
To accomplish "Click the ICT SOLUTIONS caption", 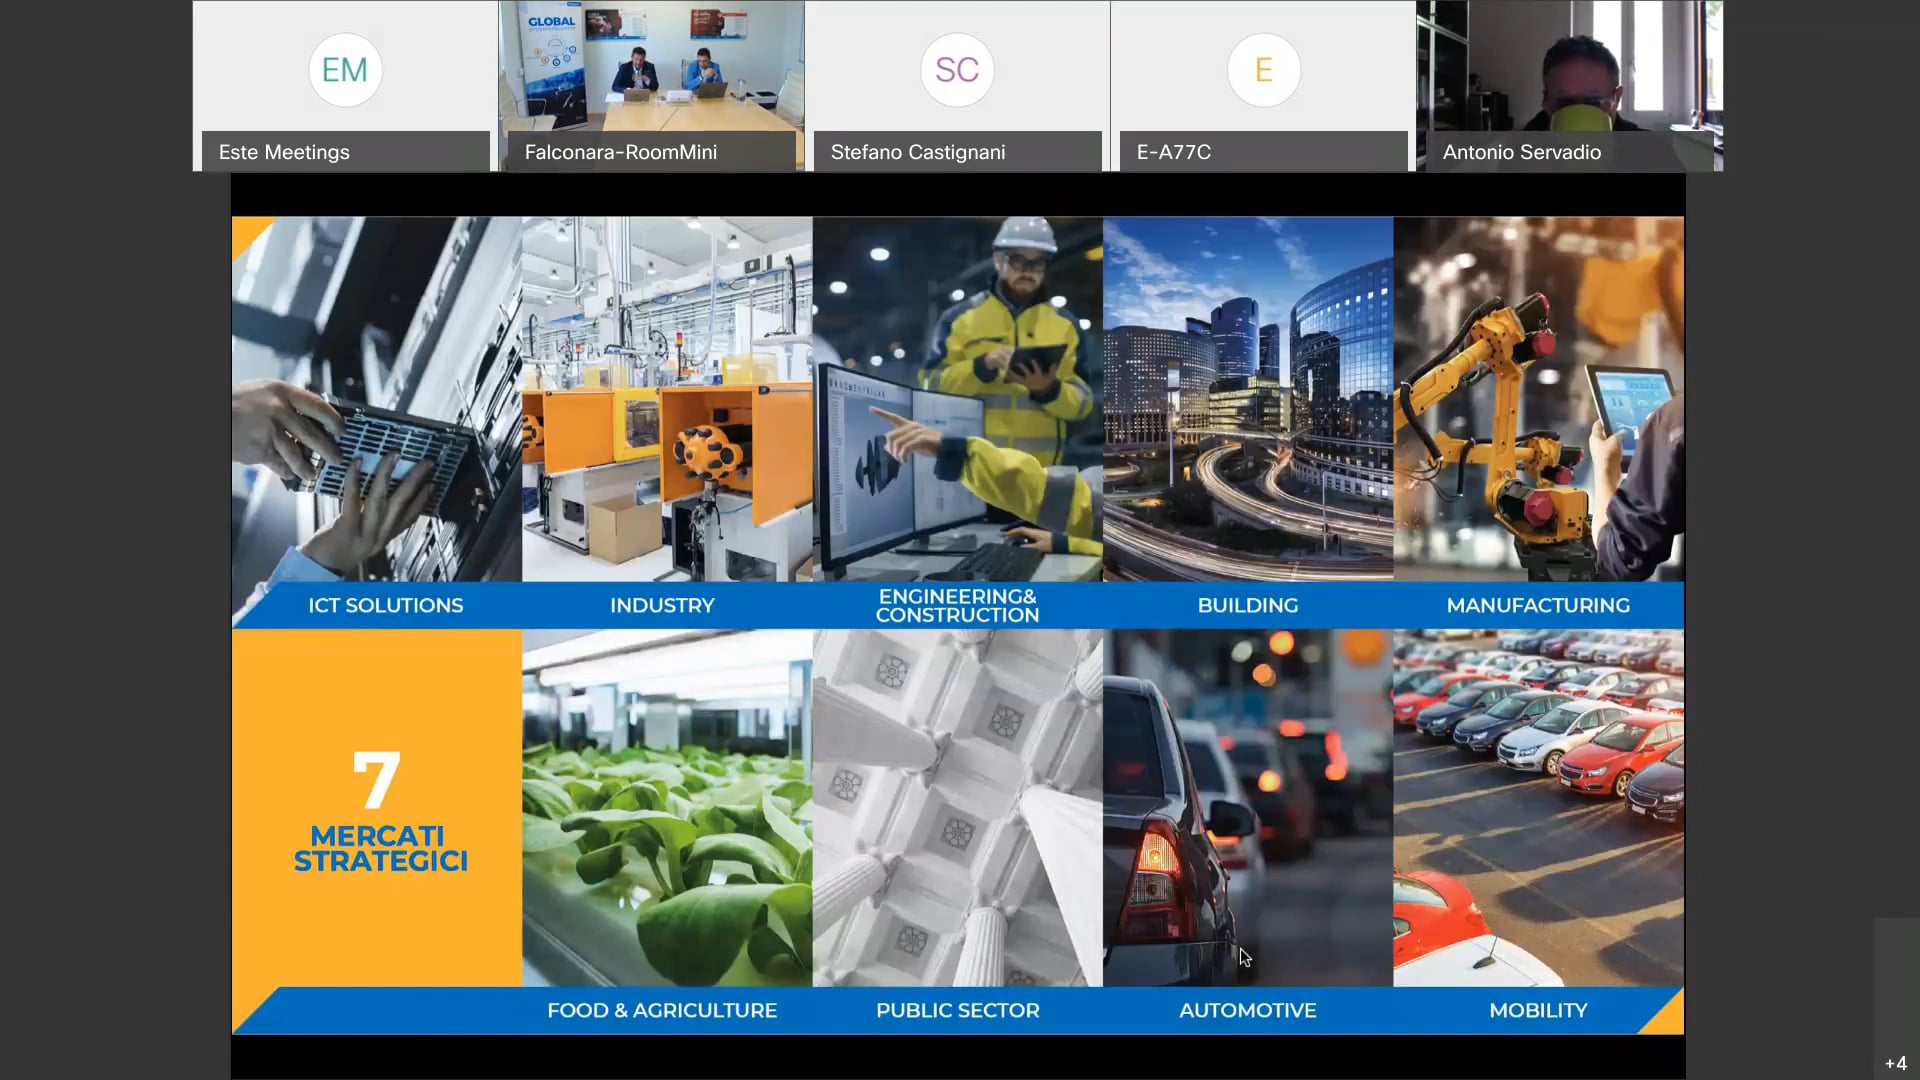I will (x=386, y=605).
